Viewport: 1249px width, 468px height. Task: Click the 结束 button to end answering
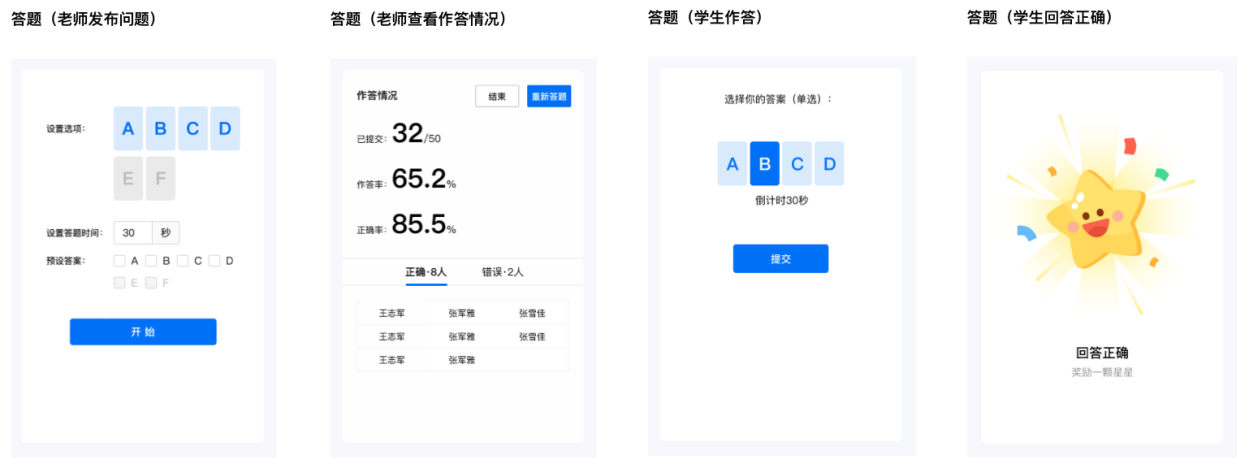pyautogui.click(x=497, y=96)
